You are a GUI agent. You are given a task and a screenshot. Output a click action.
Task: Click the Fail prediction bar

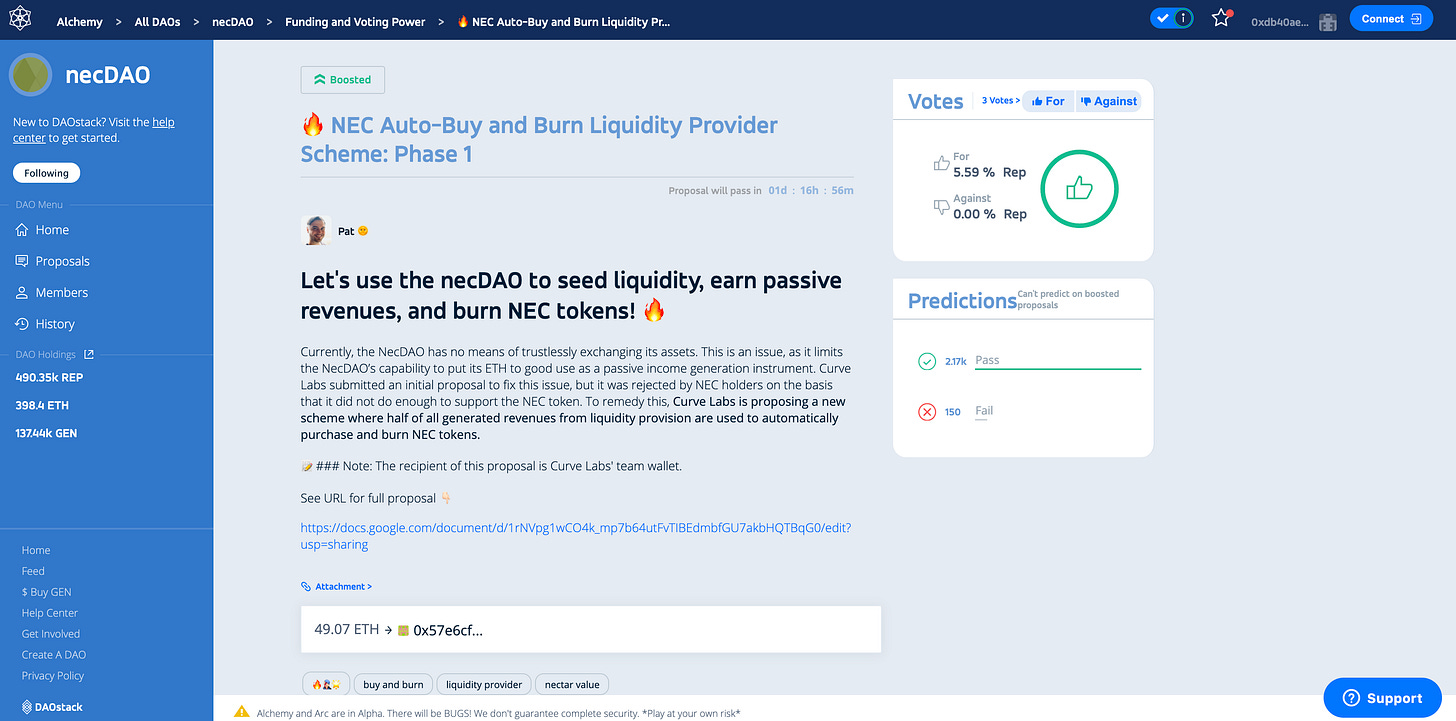click(984, 411)
